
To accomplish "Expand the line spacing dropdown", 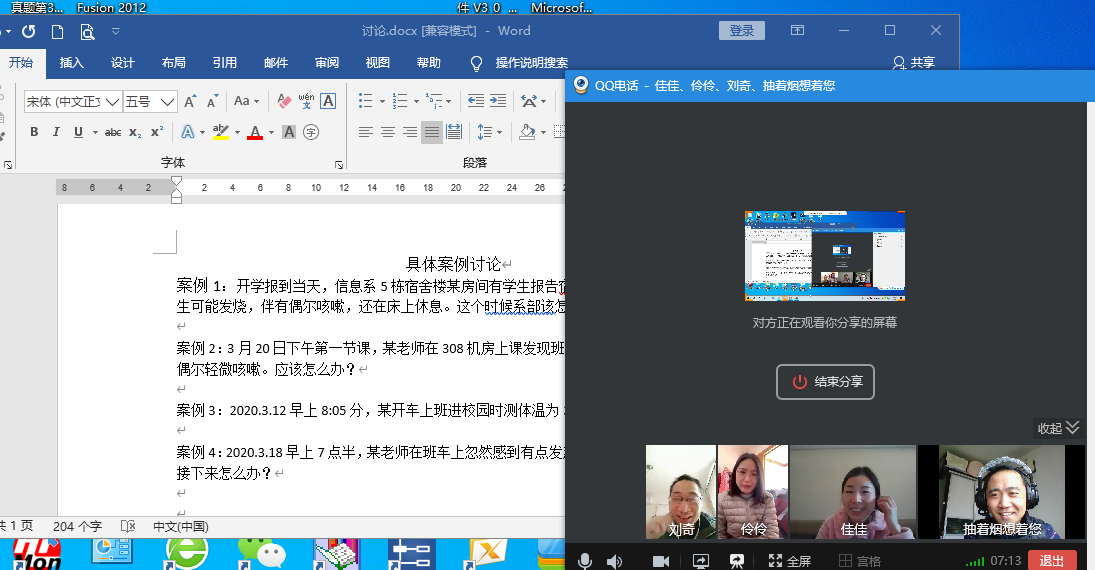I will coord(500,132).
